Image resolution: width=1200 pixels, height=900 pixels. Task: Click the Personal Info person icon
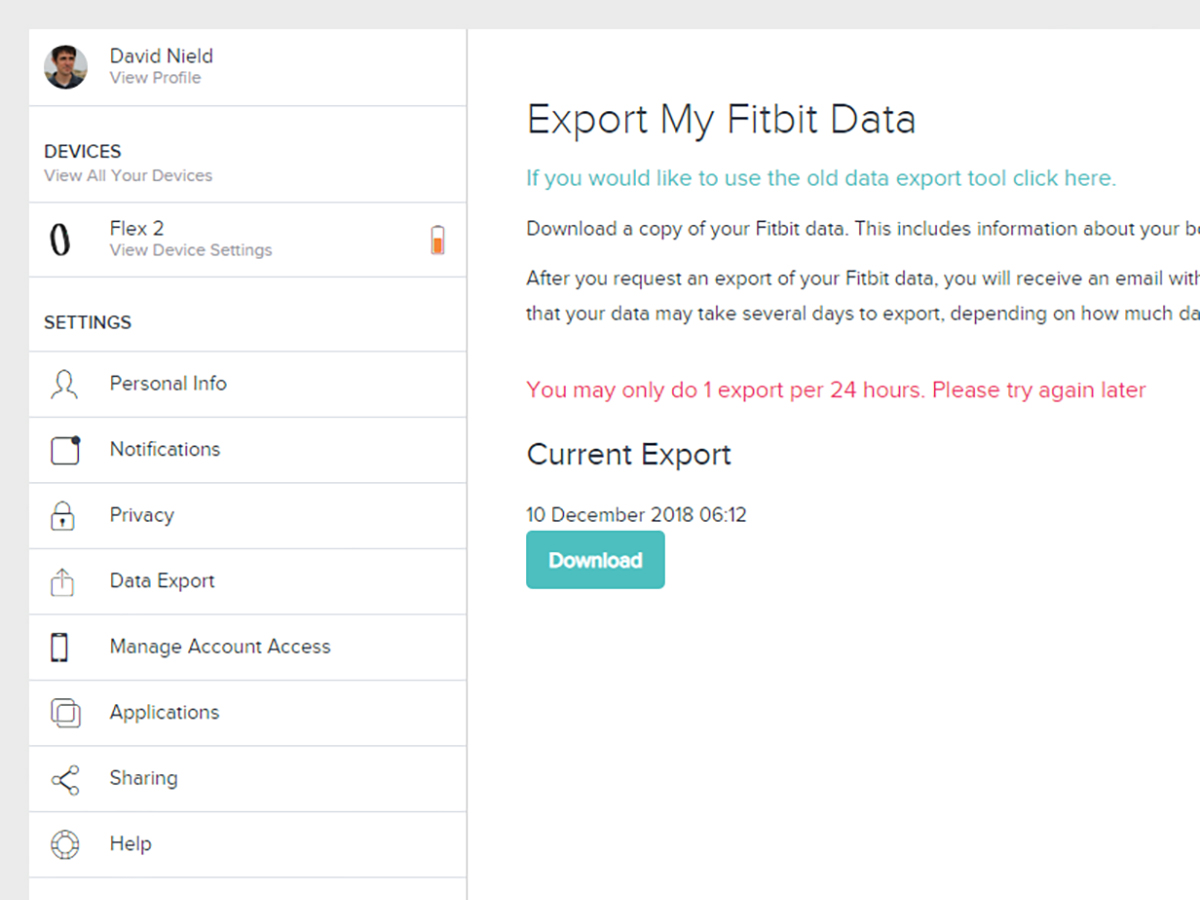64,384
